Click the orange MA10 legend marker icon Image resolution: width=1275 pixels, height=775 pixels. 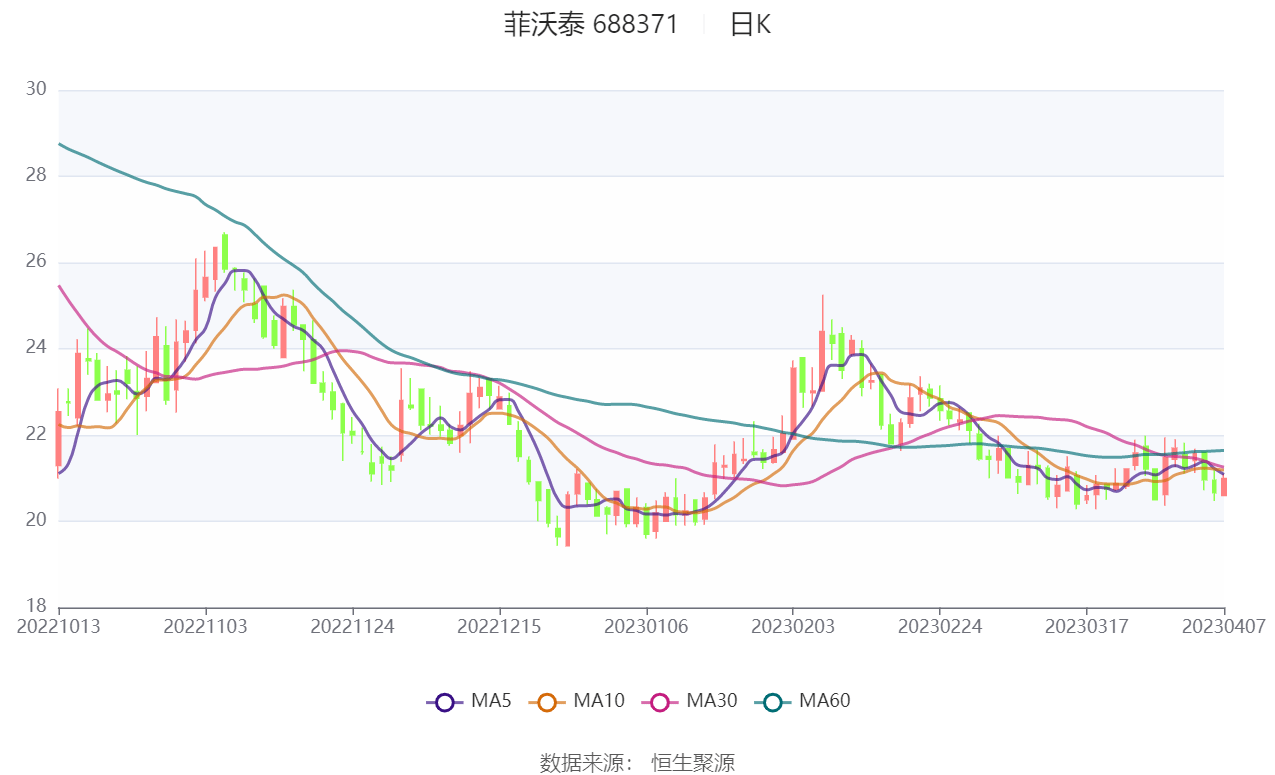pyautogui.click(x=549, y=701)
